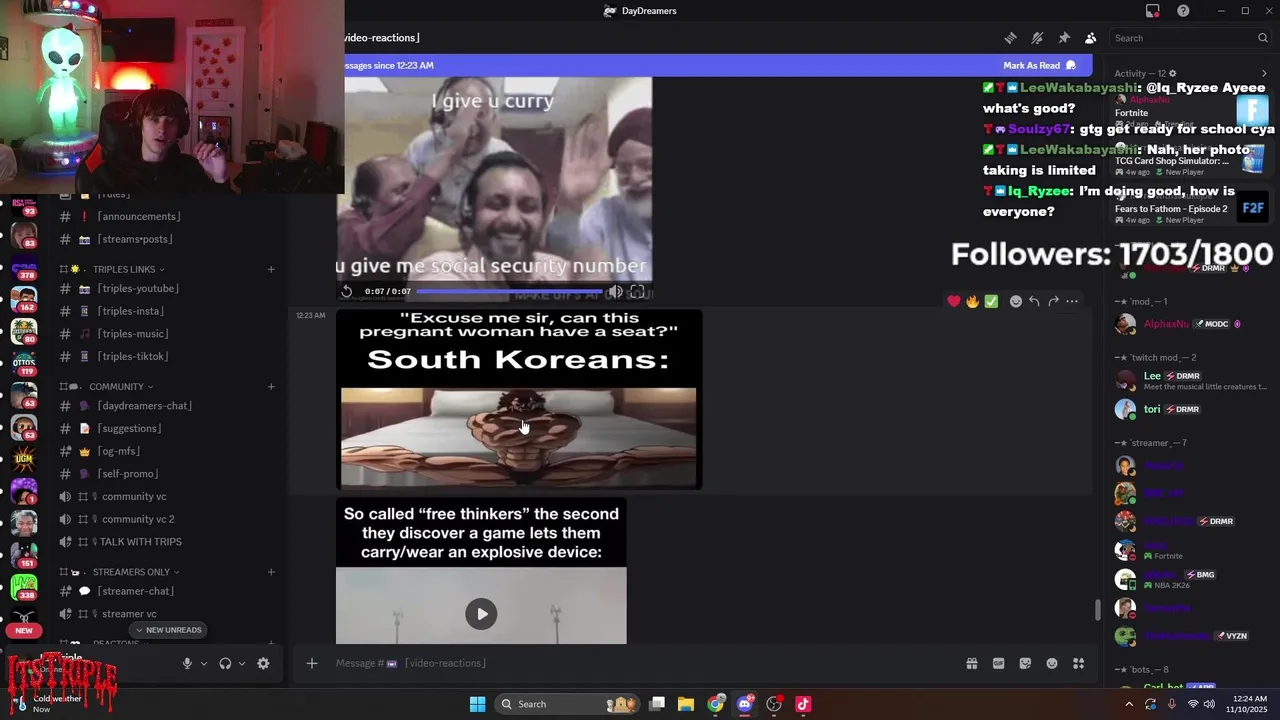
Task: Open the streams-posts channel
Action: tap(134, 239)
